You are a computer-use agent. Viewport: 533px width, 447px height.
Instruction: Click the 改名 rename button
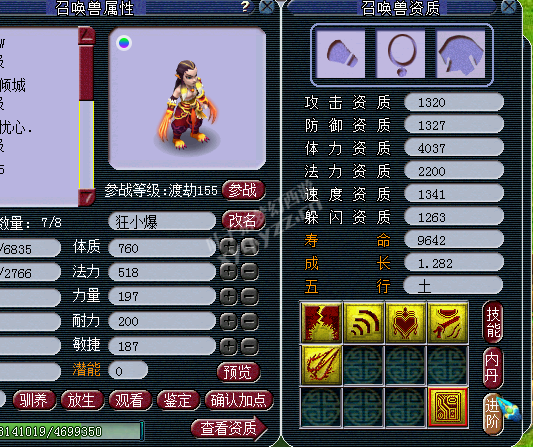coord(243,221)
